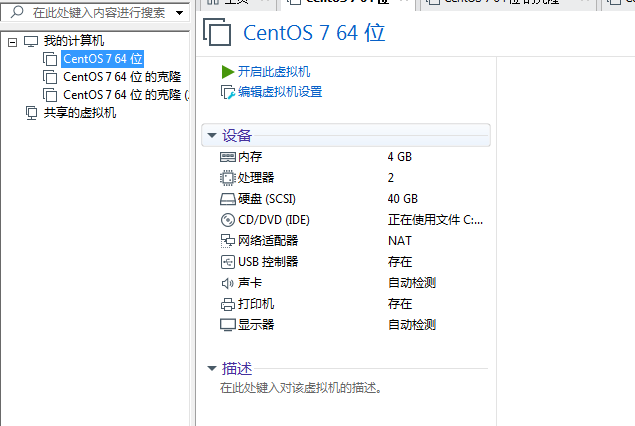Click the 正在使用文件 C:... value

tap(435, 220)
